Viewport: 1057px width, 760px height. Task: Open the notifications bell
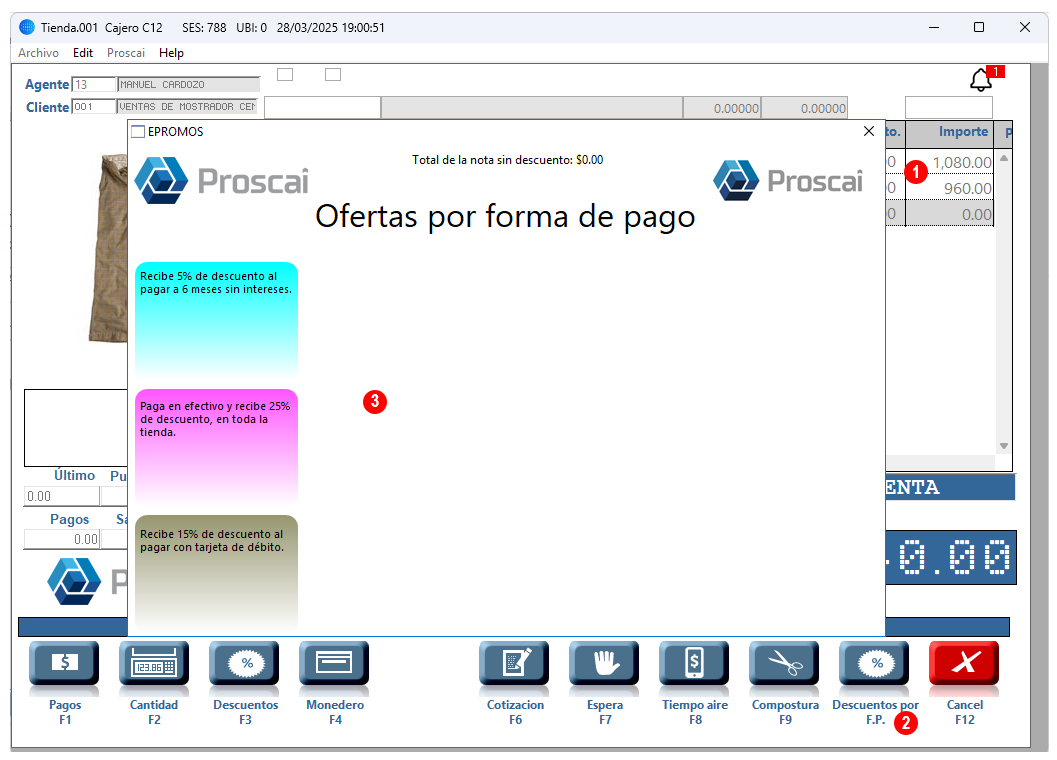(x=981, y=80)
